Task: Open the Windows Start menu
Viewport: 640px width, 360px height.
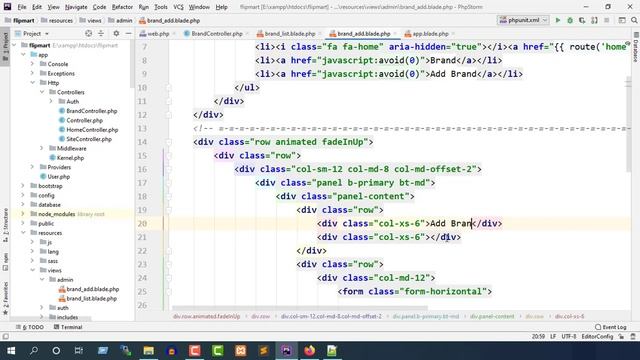Action: [x=11, y=351]
